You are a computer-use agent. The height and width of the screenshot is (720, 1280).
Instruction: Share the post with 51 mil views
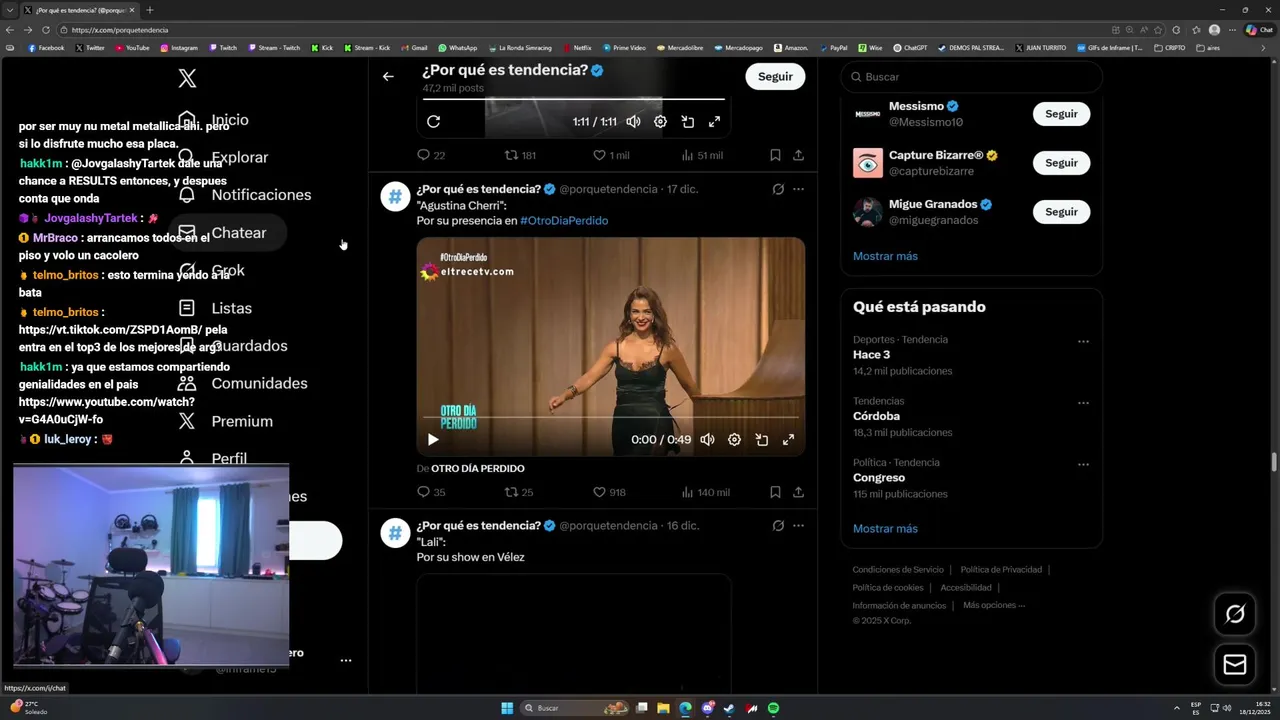[x=798, y=155]
